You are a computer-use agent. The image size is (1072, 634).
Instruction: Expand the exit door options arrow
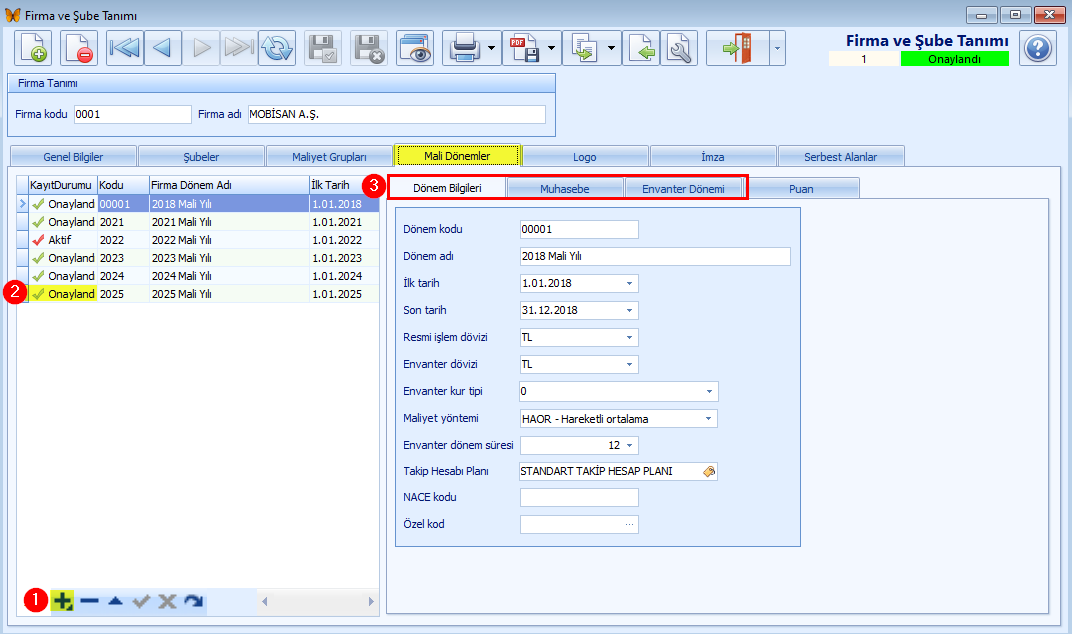(x=777, y=48)
